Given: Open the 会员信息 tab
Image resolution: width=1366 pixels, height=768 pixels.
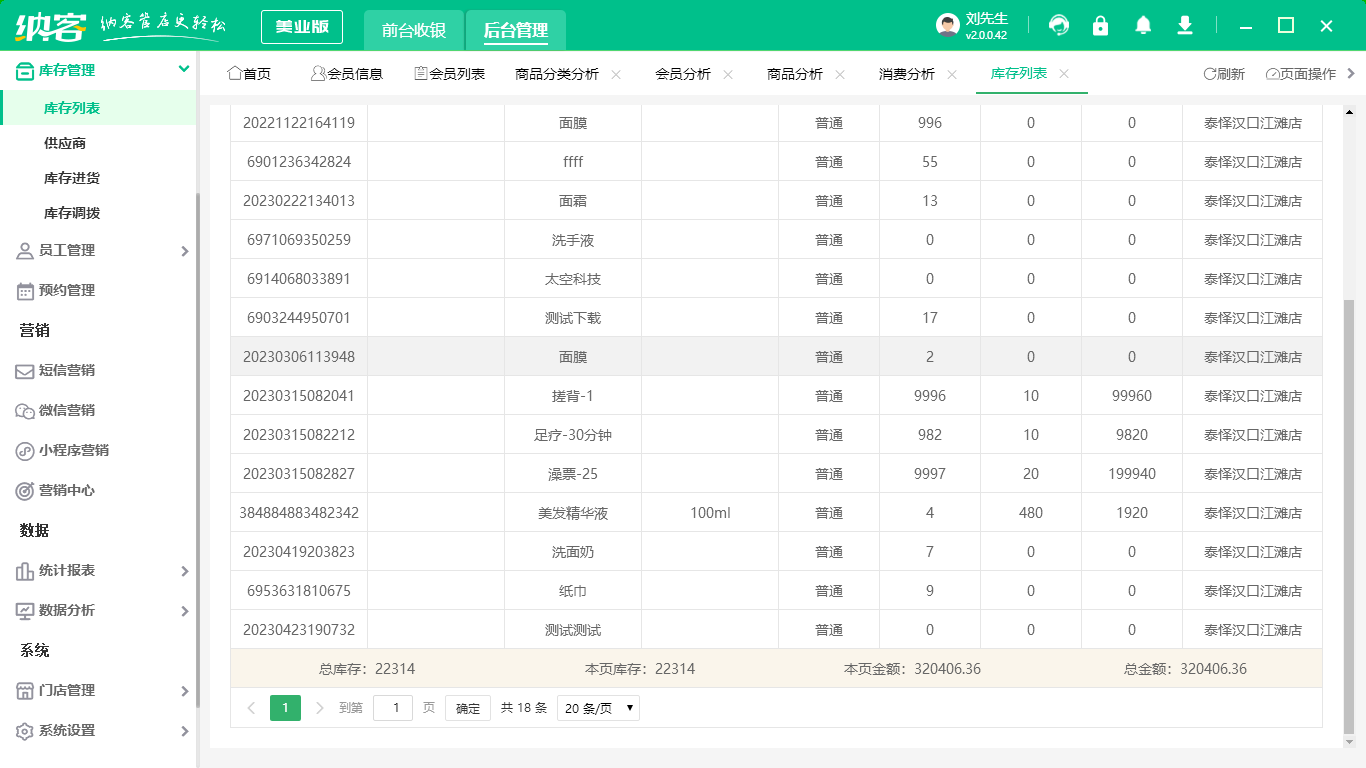Looking at the screenshot, I should pyautogui.click(x=347, y=74).
